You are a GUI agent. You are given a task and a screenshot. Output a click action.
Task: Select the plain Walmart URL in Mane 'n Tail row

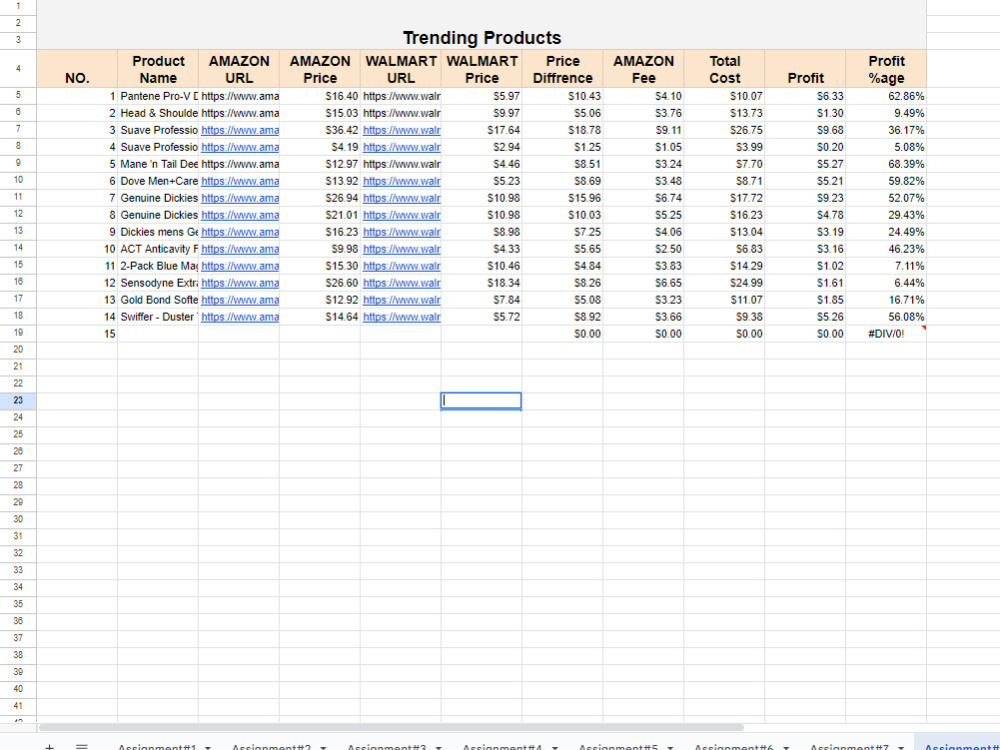click(x=401, y=164)
